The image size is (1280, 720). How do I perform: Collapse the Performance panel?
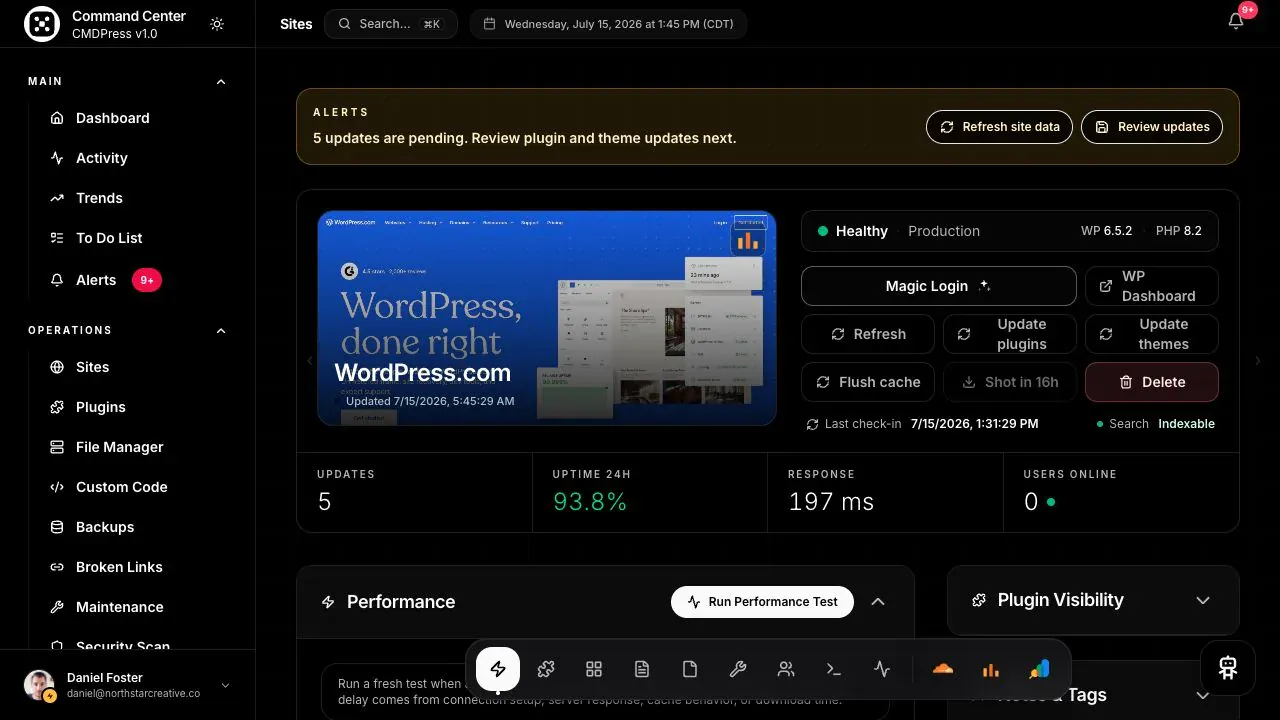point(878,602)
